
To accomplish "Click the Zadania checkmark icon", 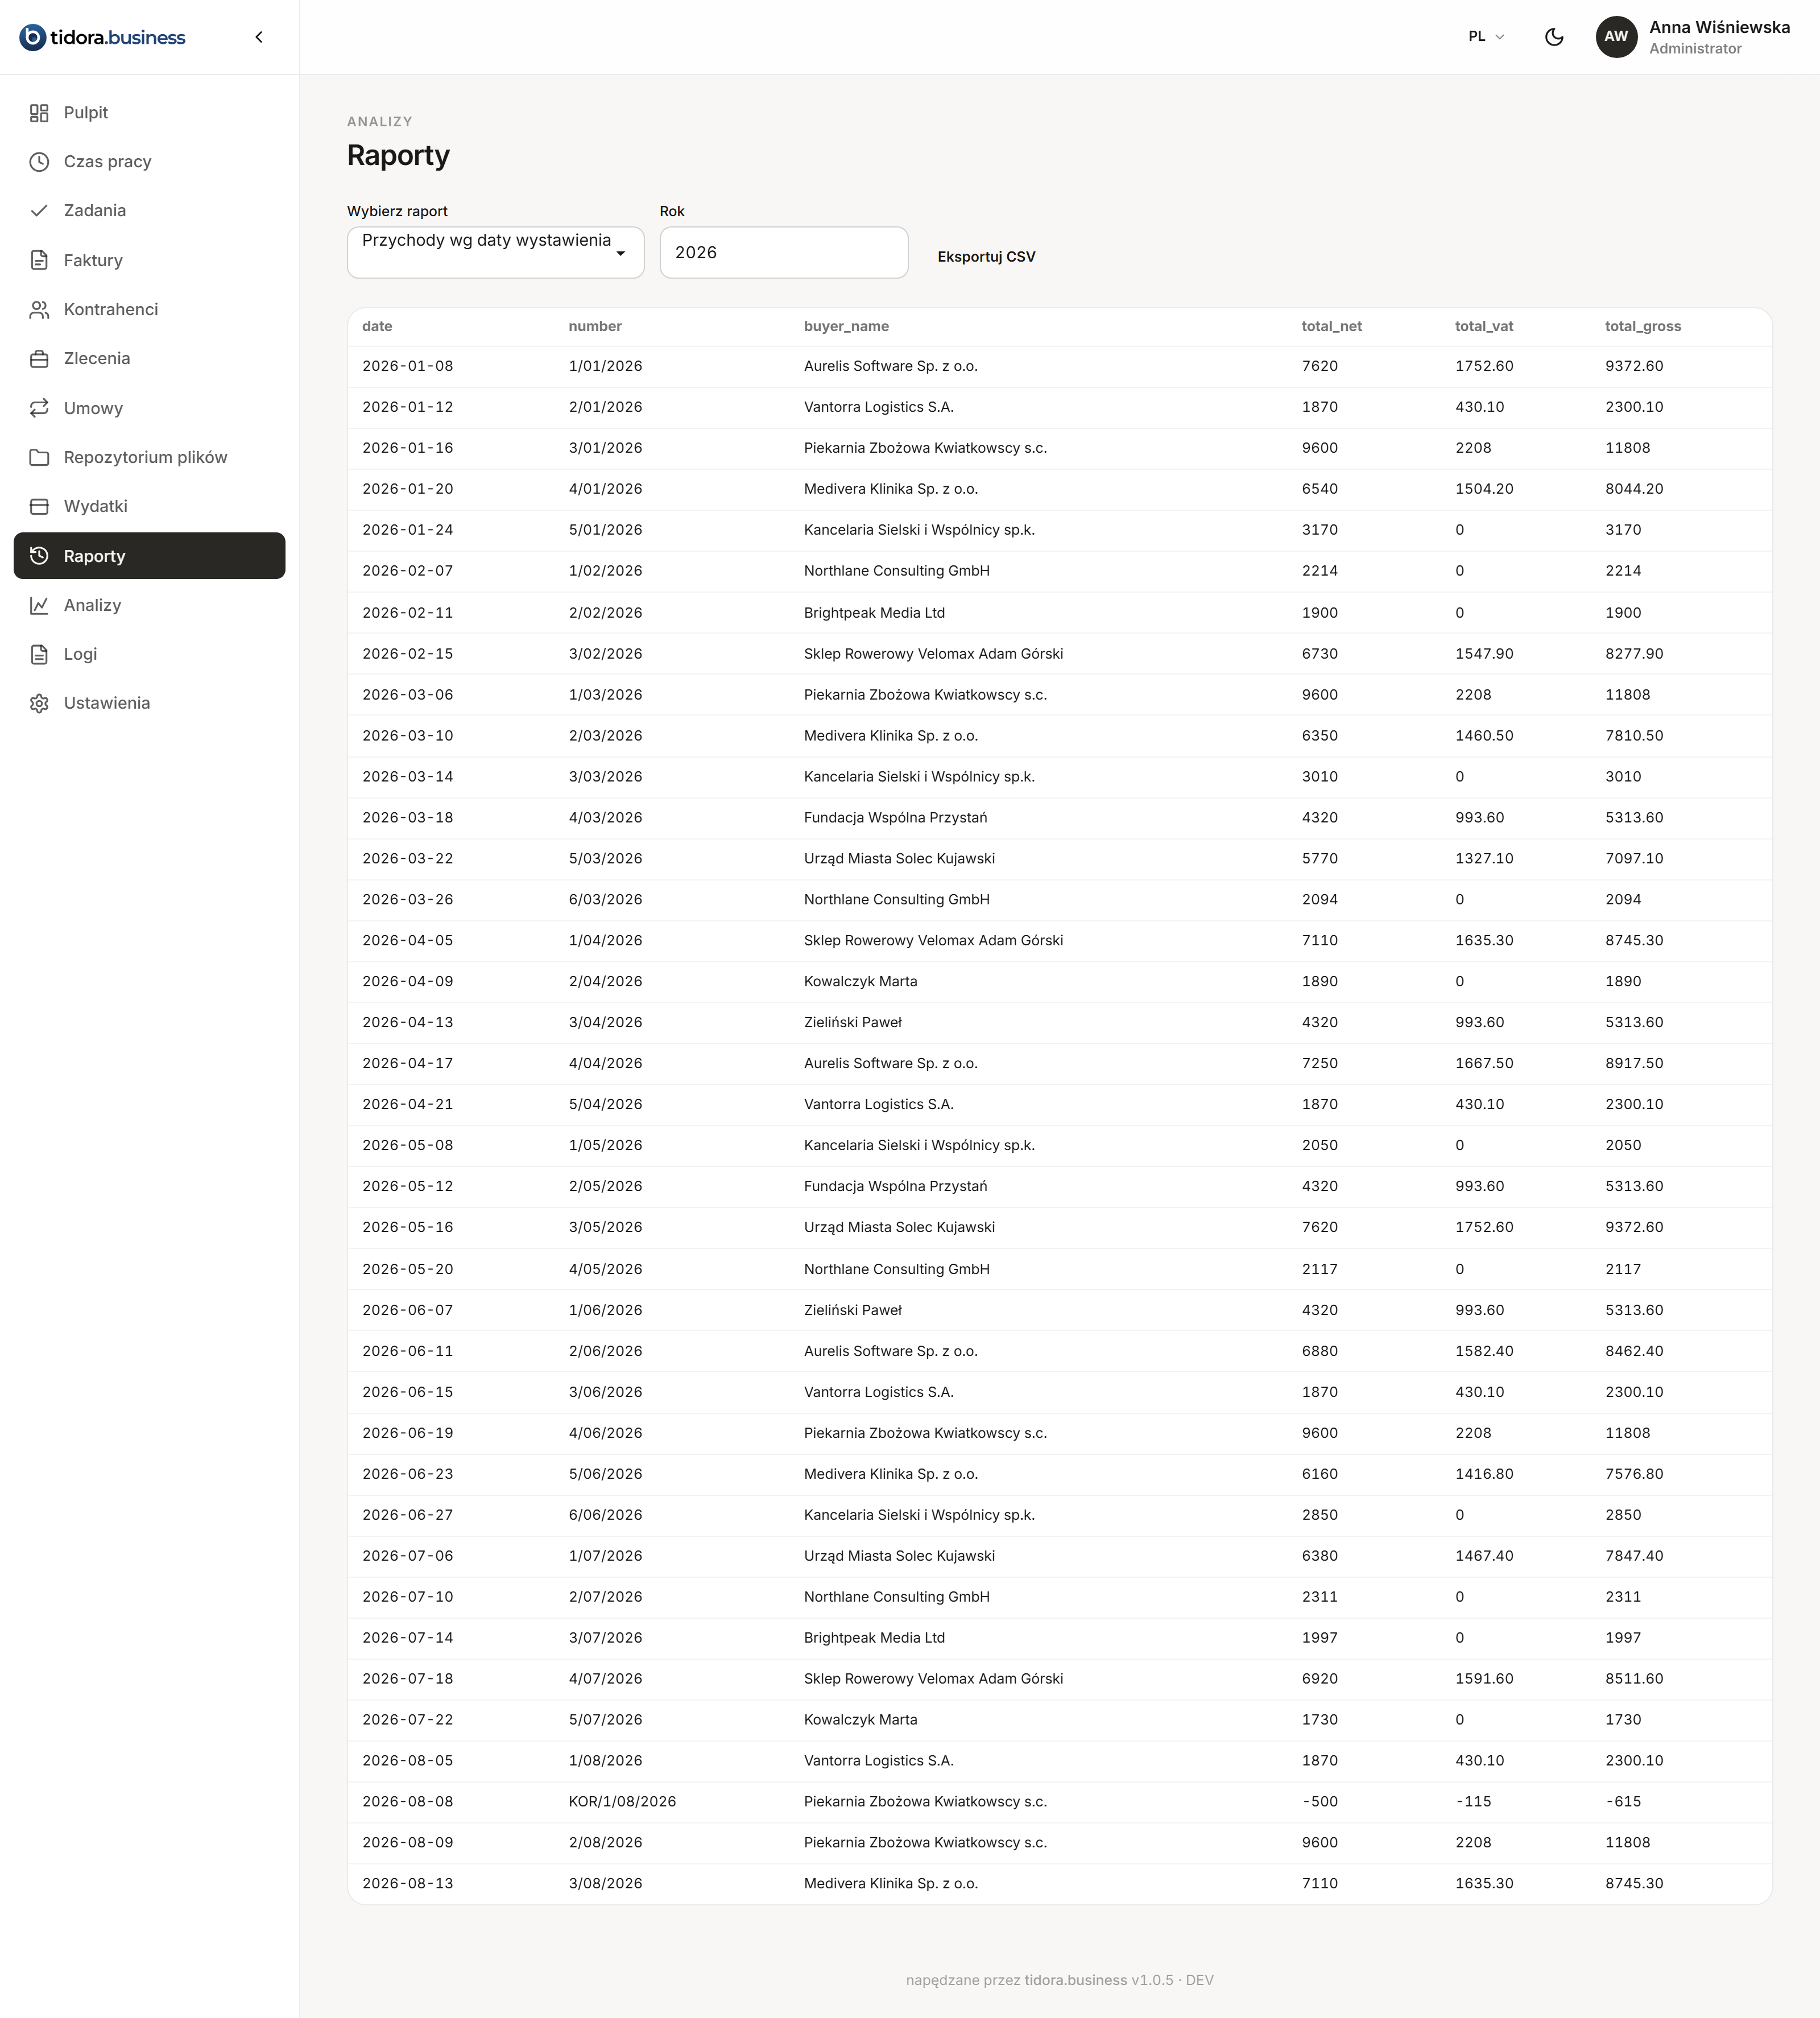I will [39, 211].
